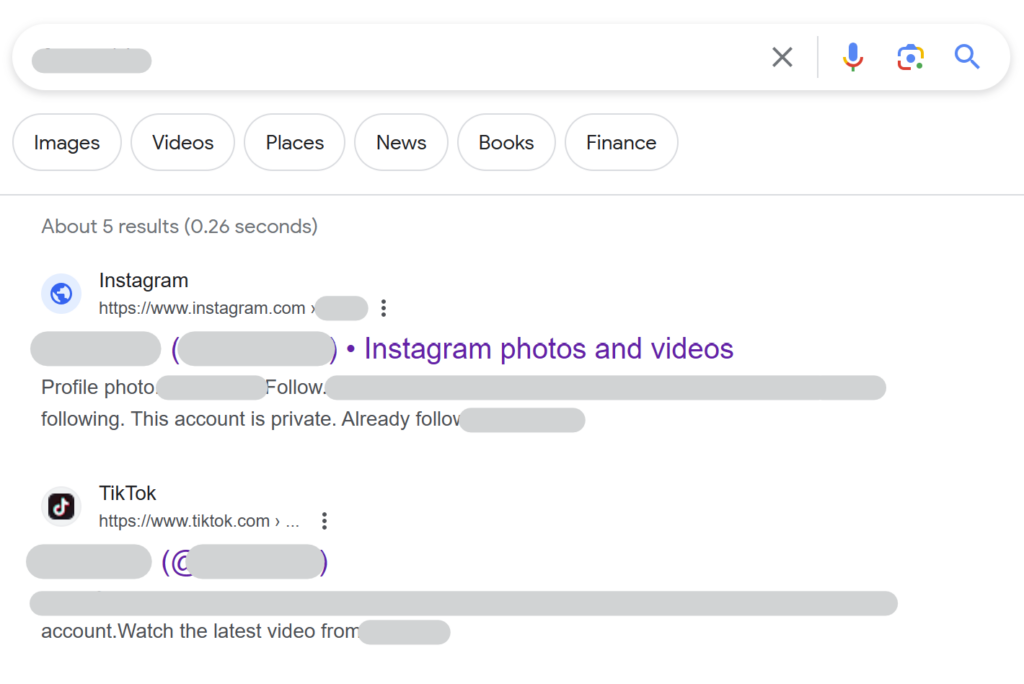Switch to the Images tab
The width and height of the screenshot is (1024, 684).
coord(66,142)
